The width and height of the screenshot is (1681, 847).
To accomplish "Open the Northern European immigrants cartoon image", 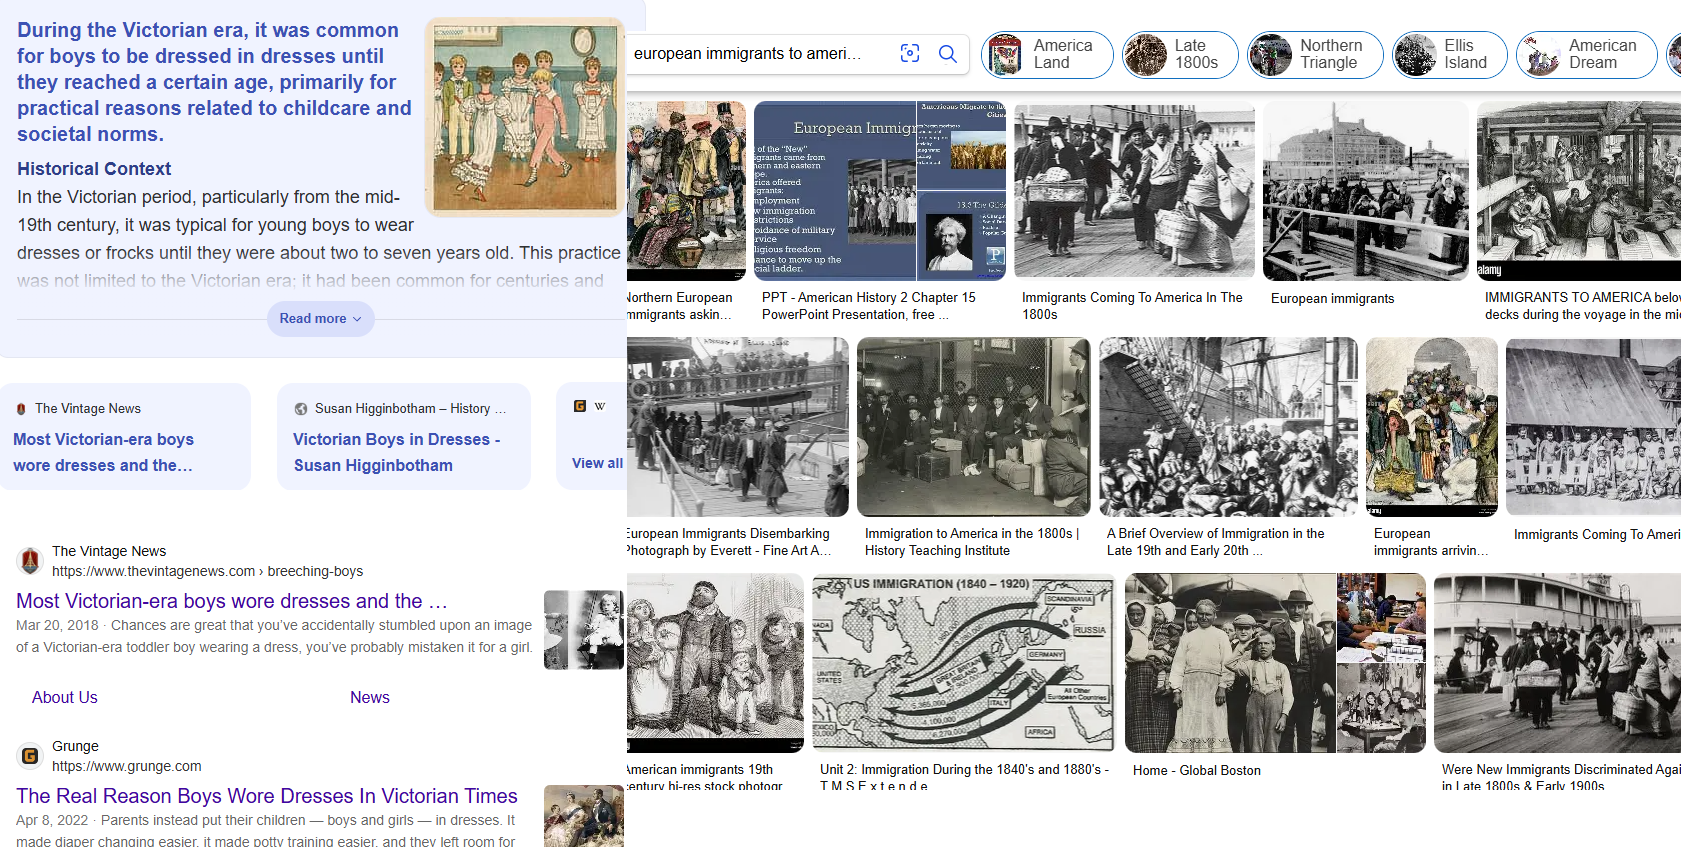I will 686,191.
